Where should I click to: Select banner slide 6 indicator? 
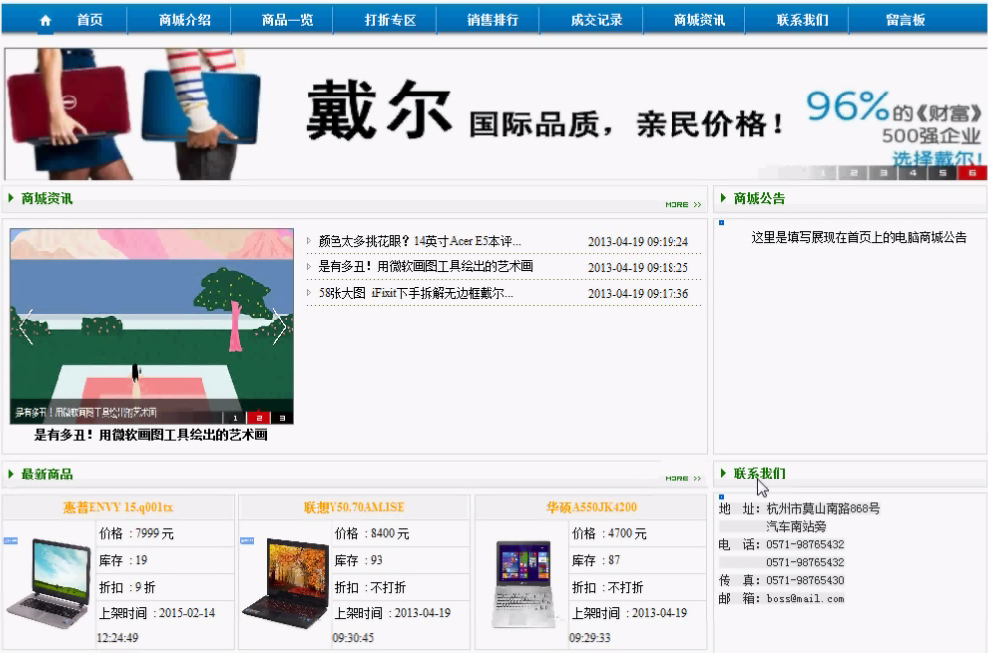tap(972, 173)
